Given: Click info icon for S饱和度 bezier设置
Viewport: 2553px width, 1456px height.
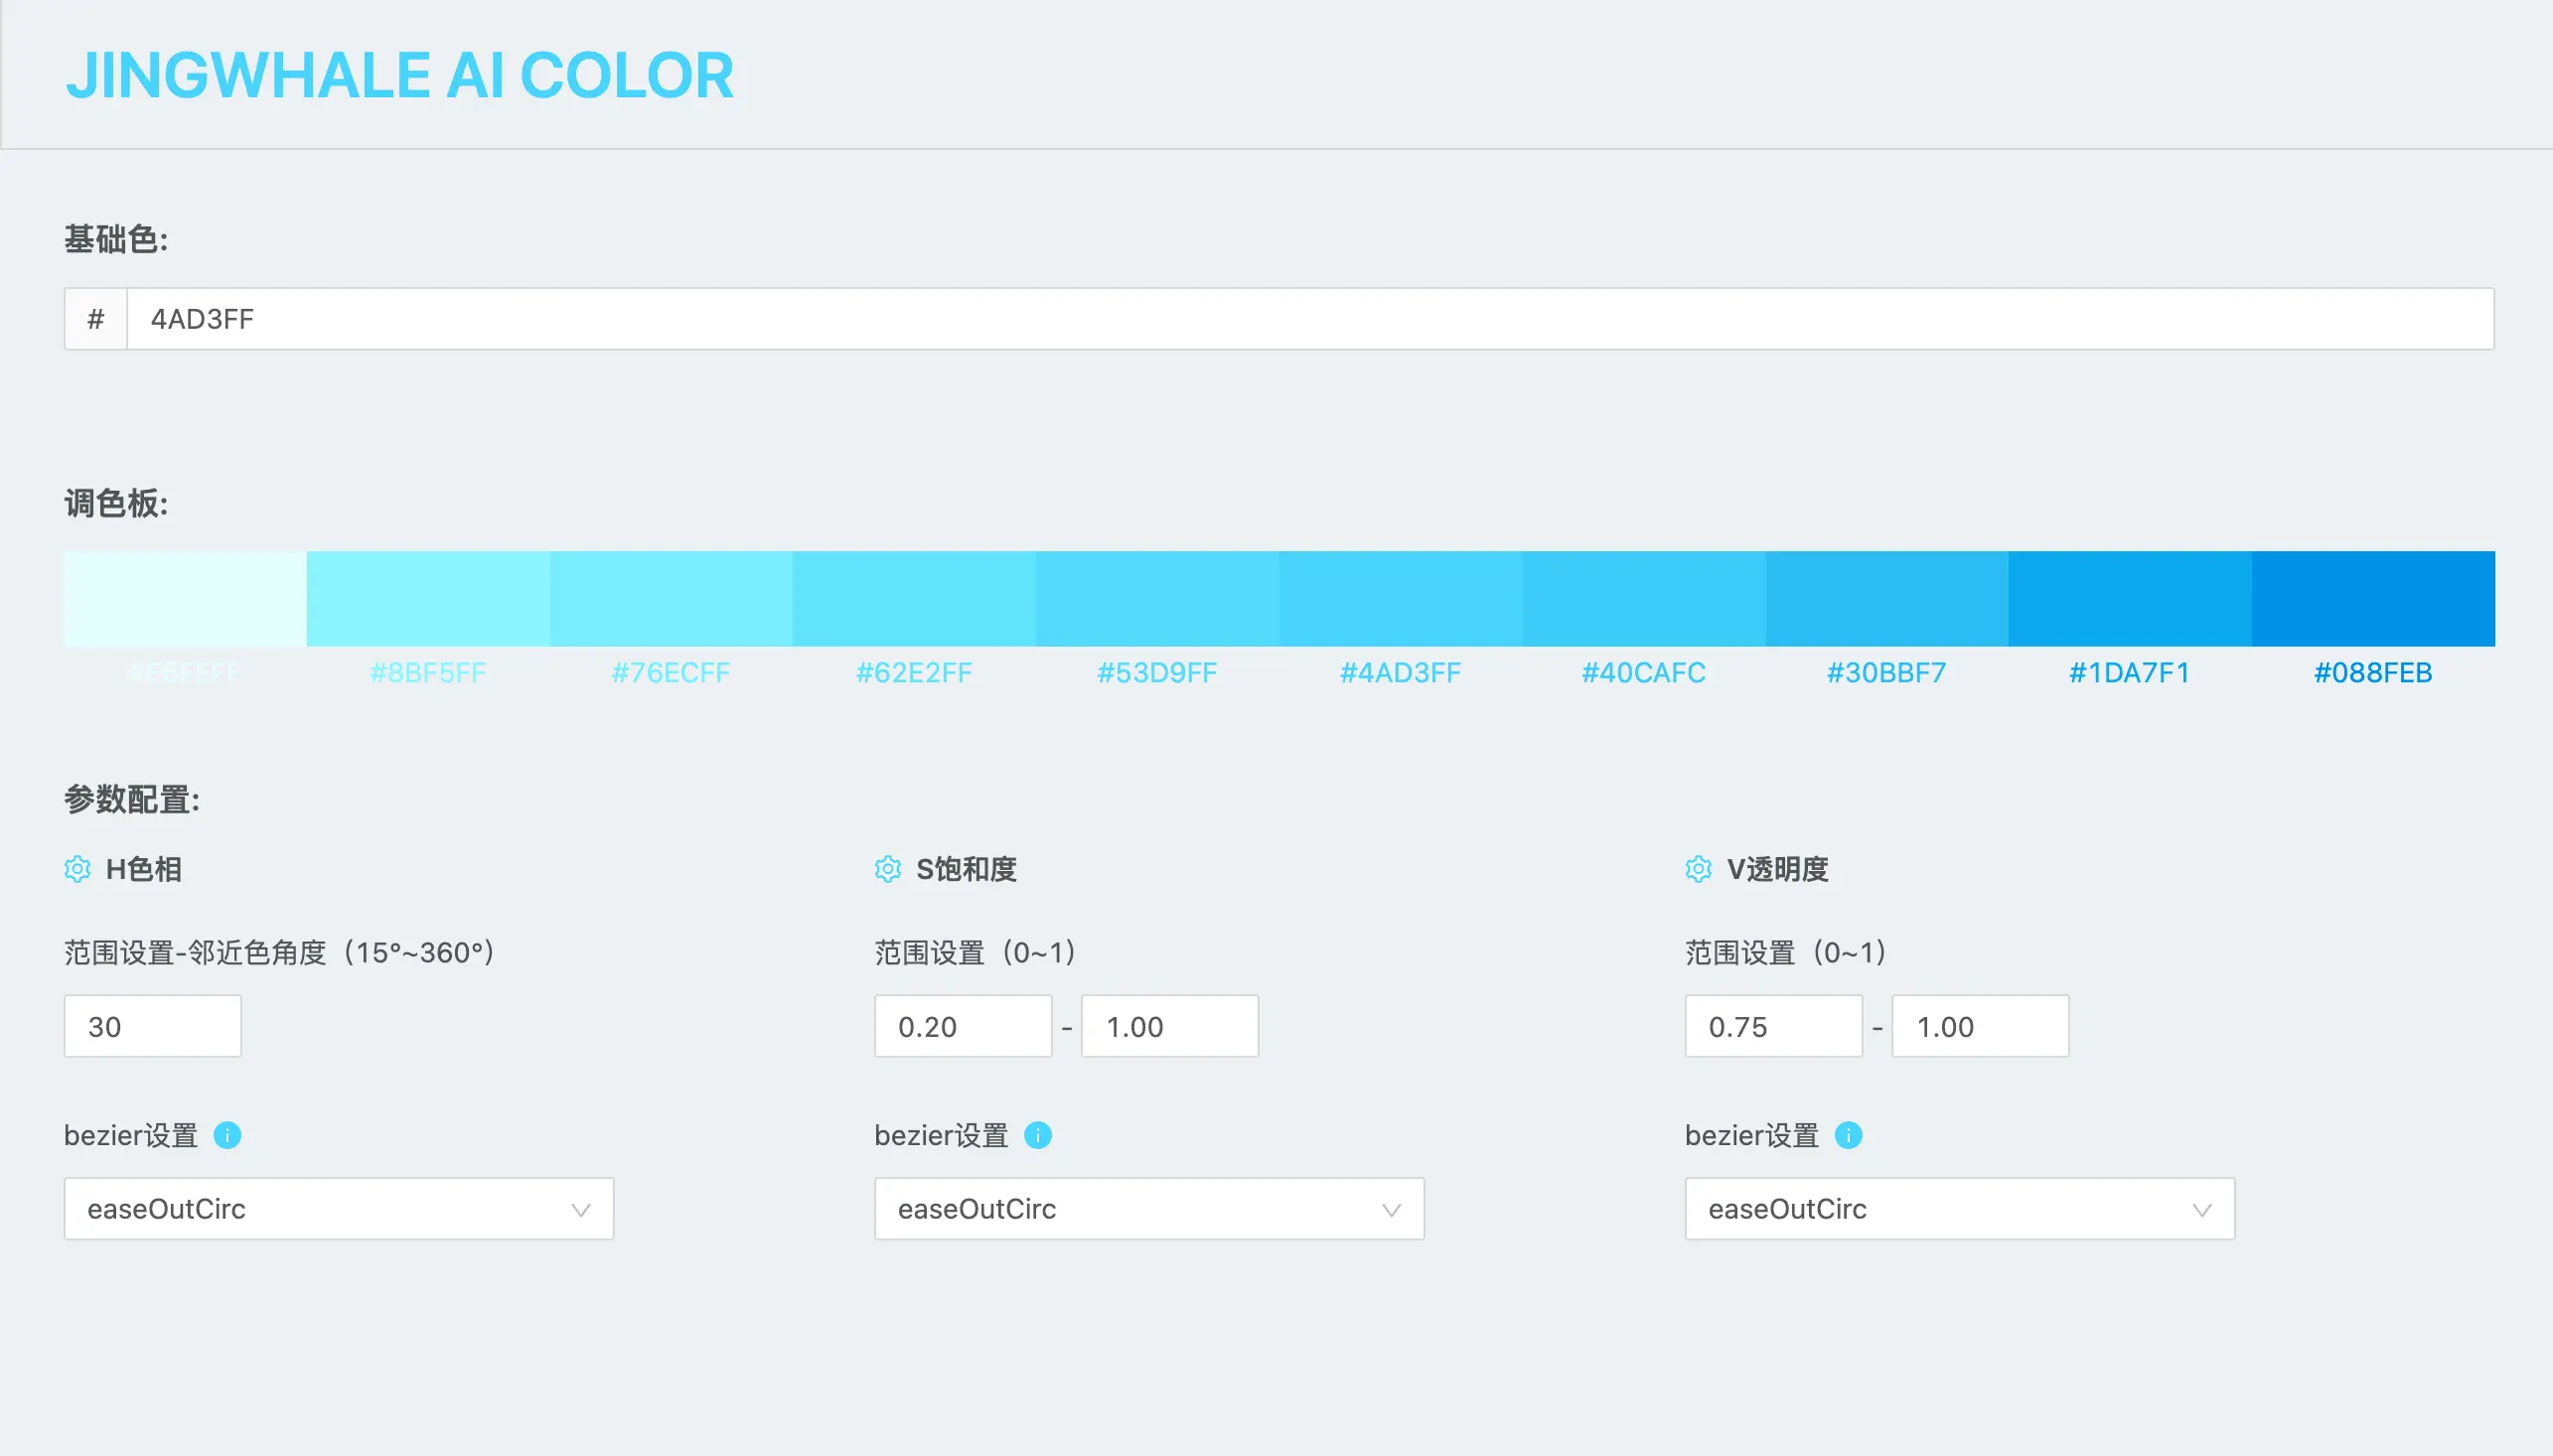Looking at the screenshot, I should 1038,1135.
